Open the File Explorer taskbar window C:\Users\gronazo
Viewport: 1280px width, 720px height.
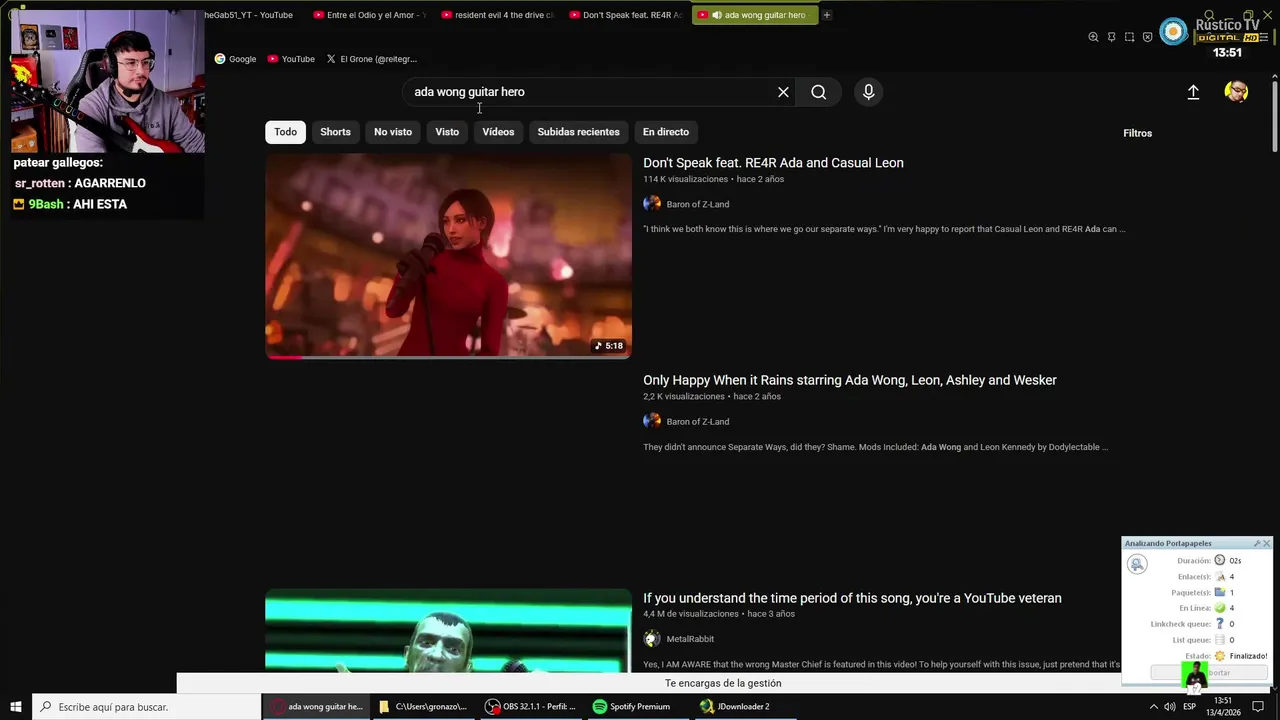pyautogui.click(x=421, y=707)
